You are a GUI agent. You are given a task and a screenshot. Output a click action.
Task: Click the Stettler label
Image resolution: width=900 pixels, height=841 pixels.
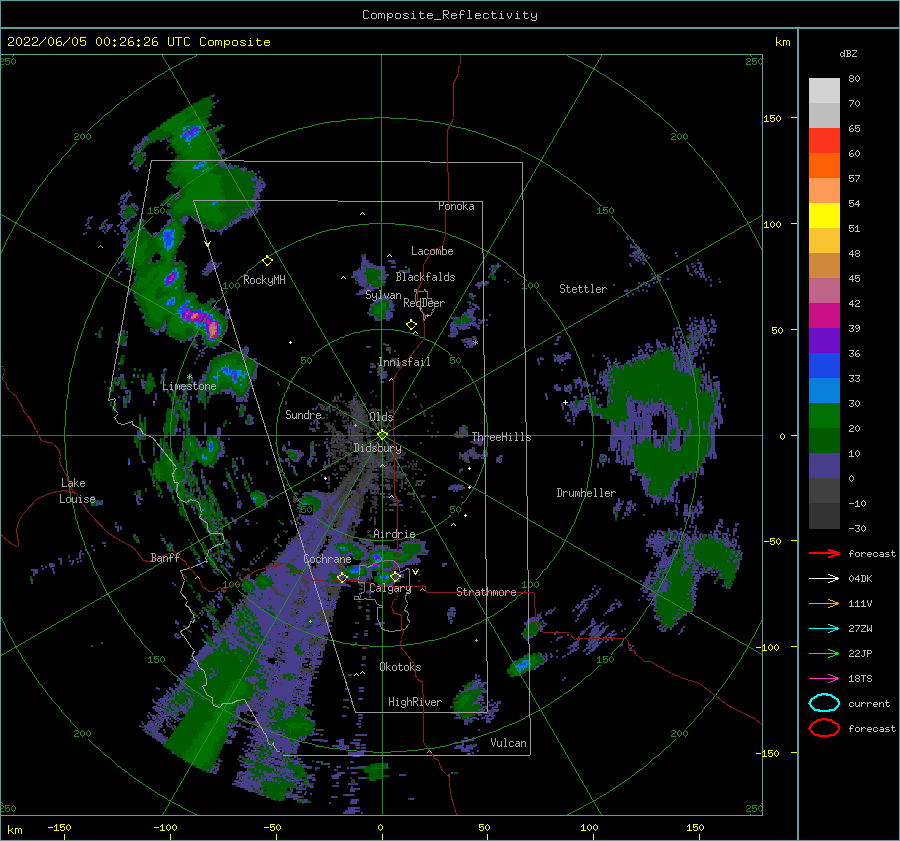583,289
